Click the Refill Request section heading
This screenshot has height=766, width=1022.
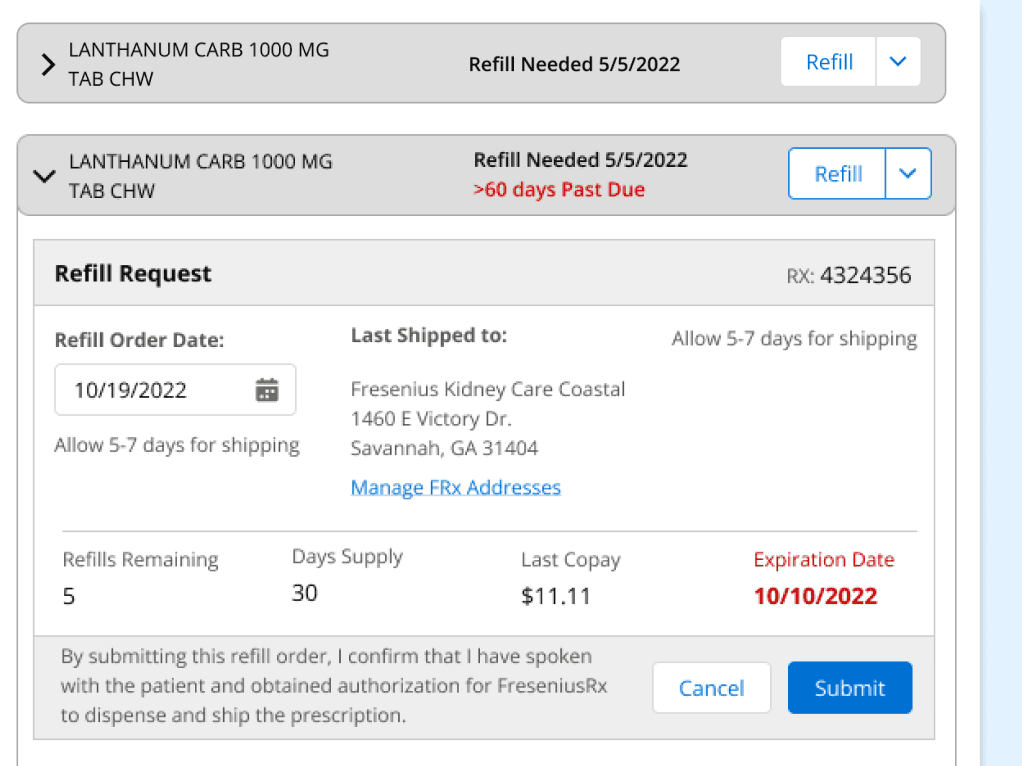tap(133, 274)
